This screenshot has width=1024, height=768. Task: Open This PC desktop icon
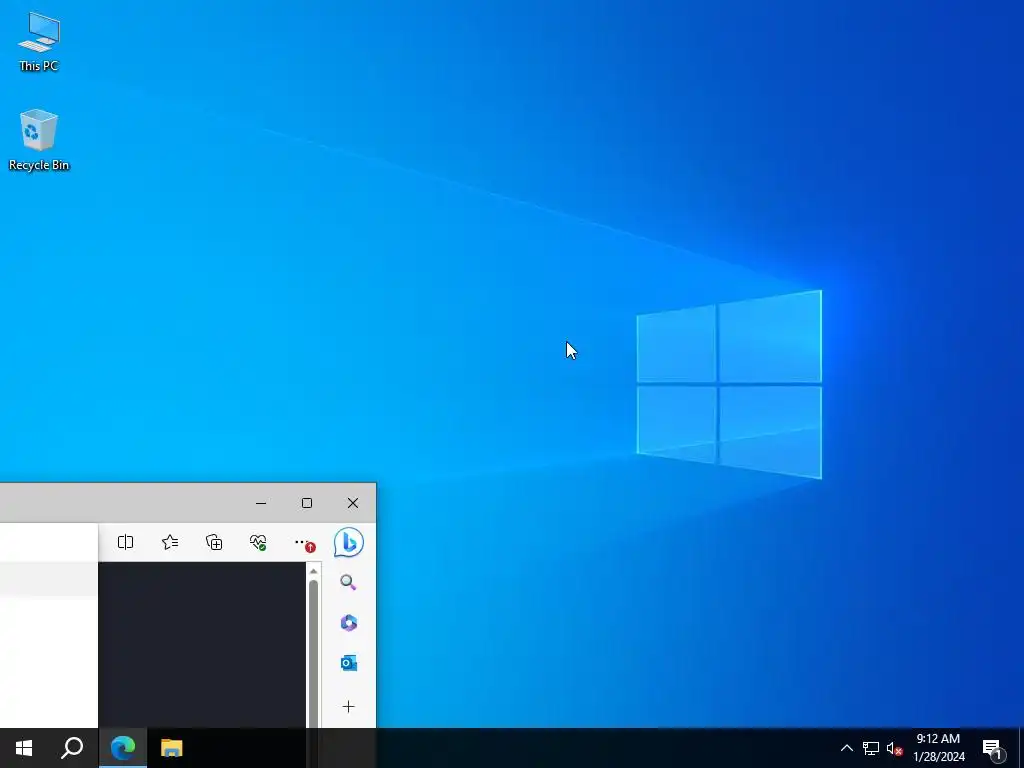pos(39,40)
